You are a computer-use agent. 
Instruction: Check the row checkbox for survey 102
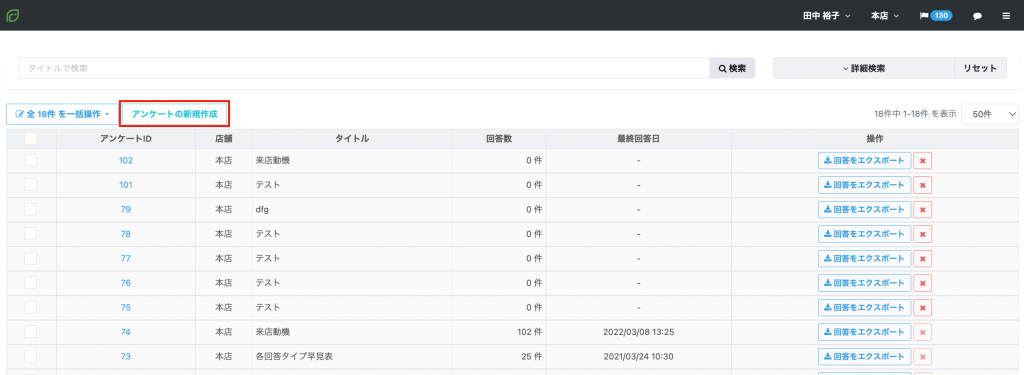point(31,161)
